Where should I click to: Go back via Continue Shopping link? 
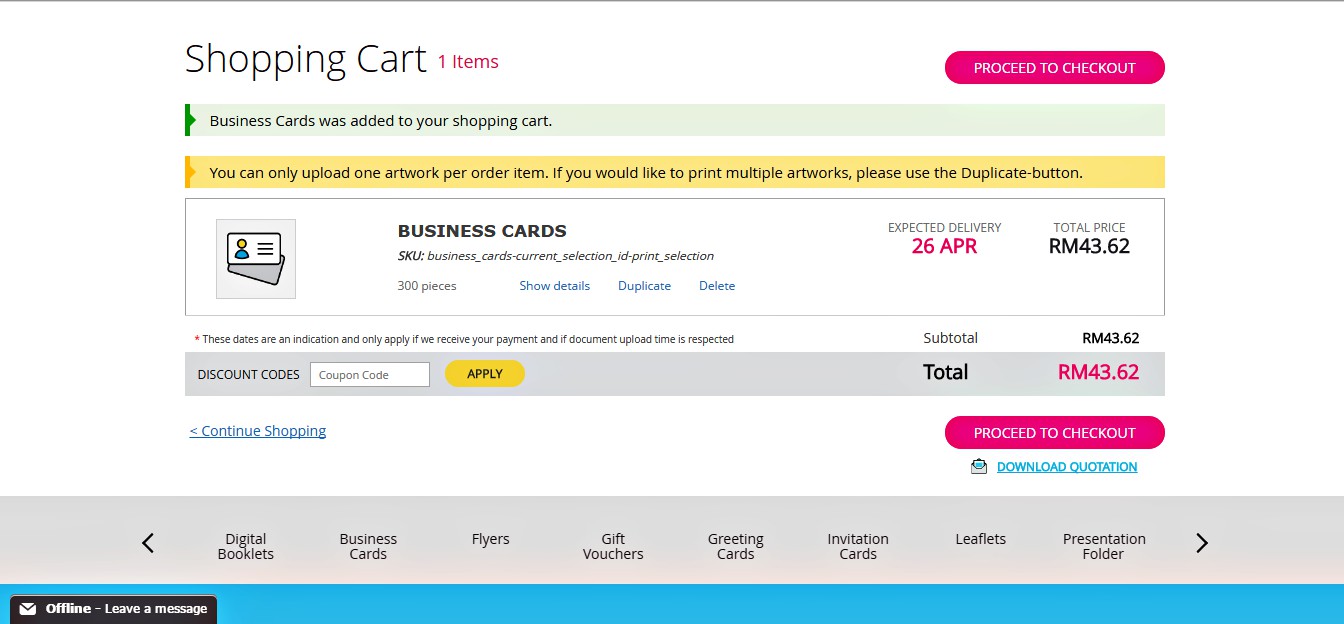pos(258,431)
